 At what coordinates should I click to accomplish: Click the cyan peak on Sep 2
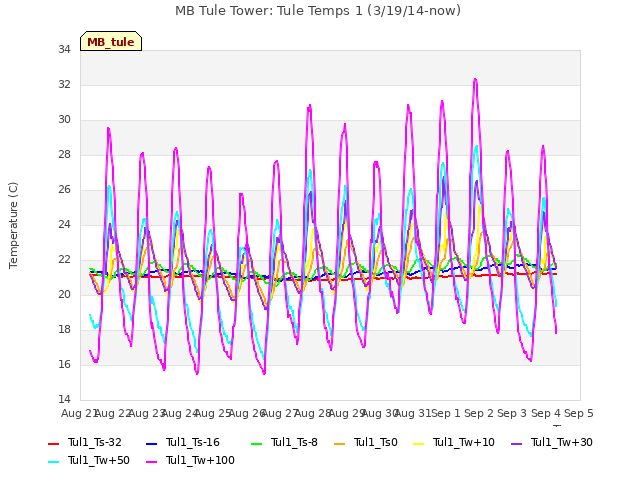[x=476, y=146]
